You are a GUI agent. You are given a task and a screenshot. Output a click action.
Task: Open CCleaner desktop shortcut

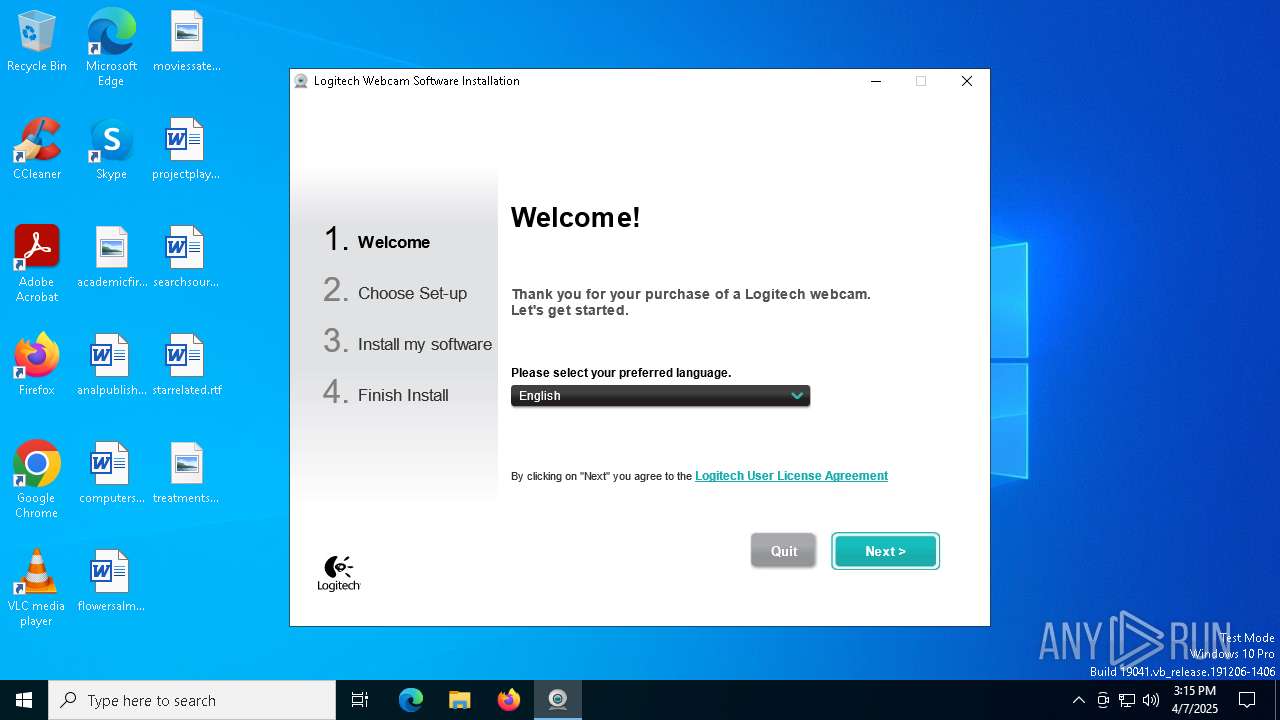click(37, 149)
